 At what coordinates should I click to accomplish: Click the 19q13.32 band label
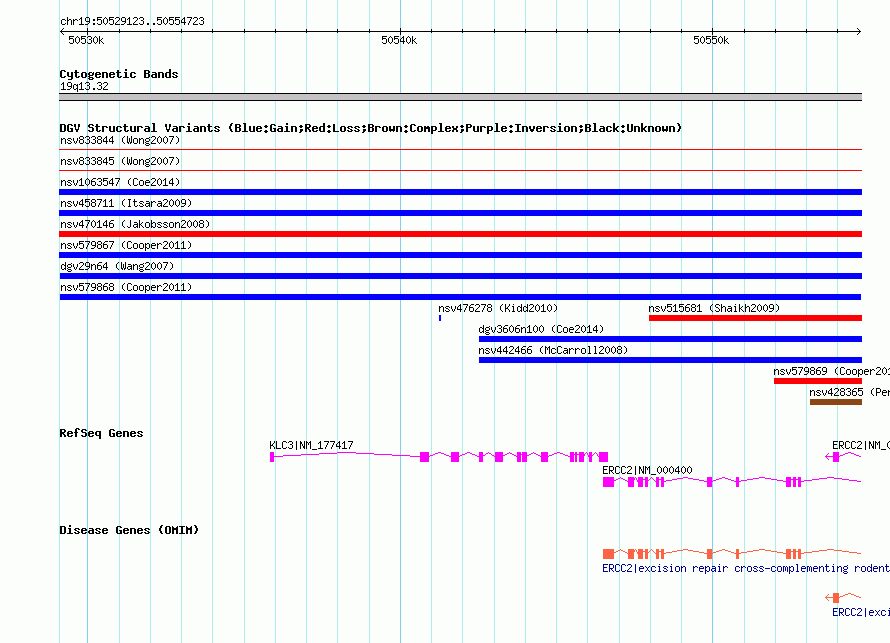pyautogui.click(x=84, y=86)
